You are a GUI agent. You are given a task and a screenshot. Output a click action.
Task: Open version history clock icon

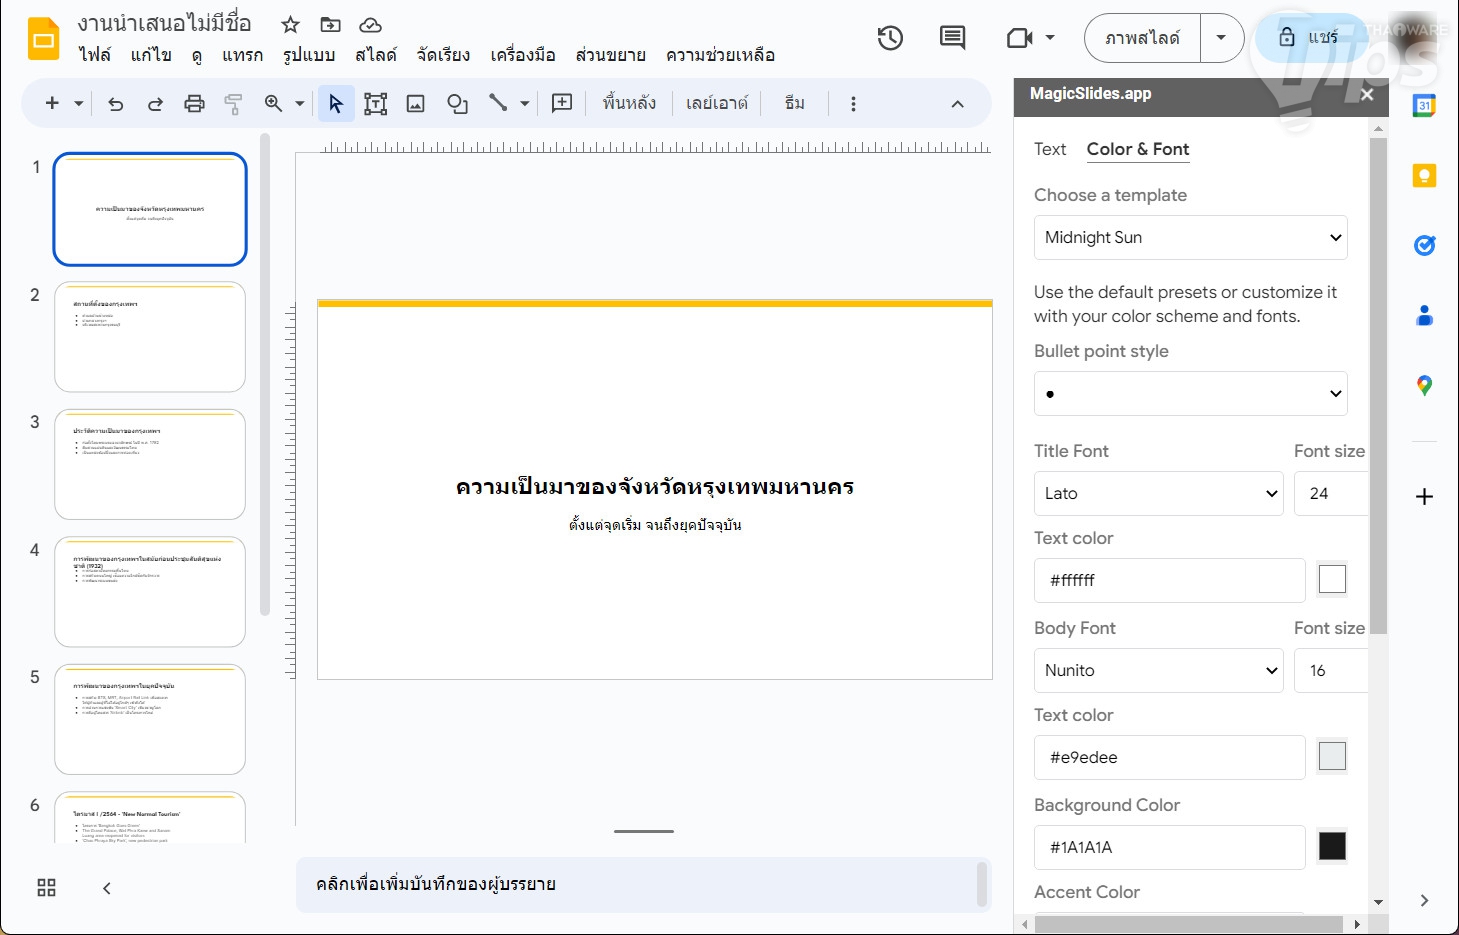click(890, 38)
